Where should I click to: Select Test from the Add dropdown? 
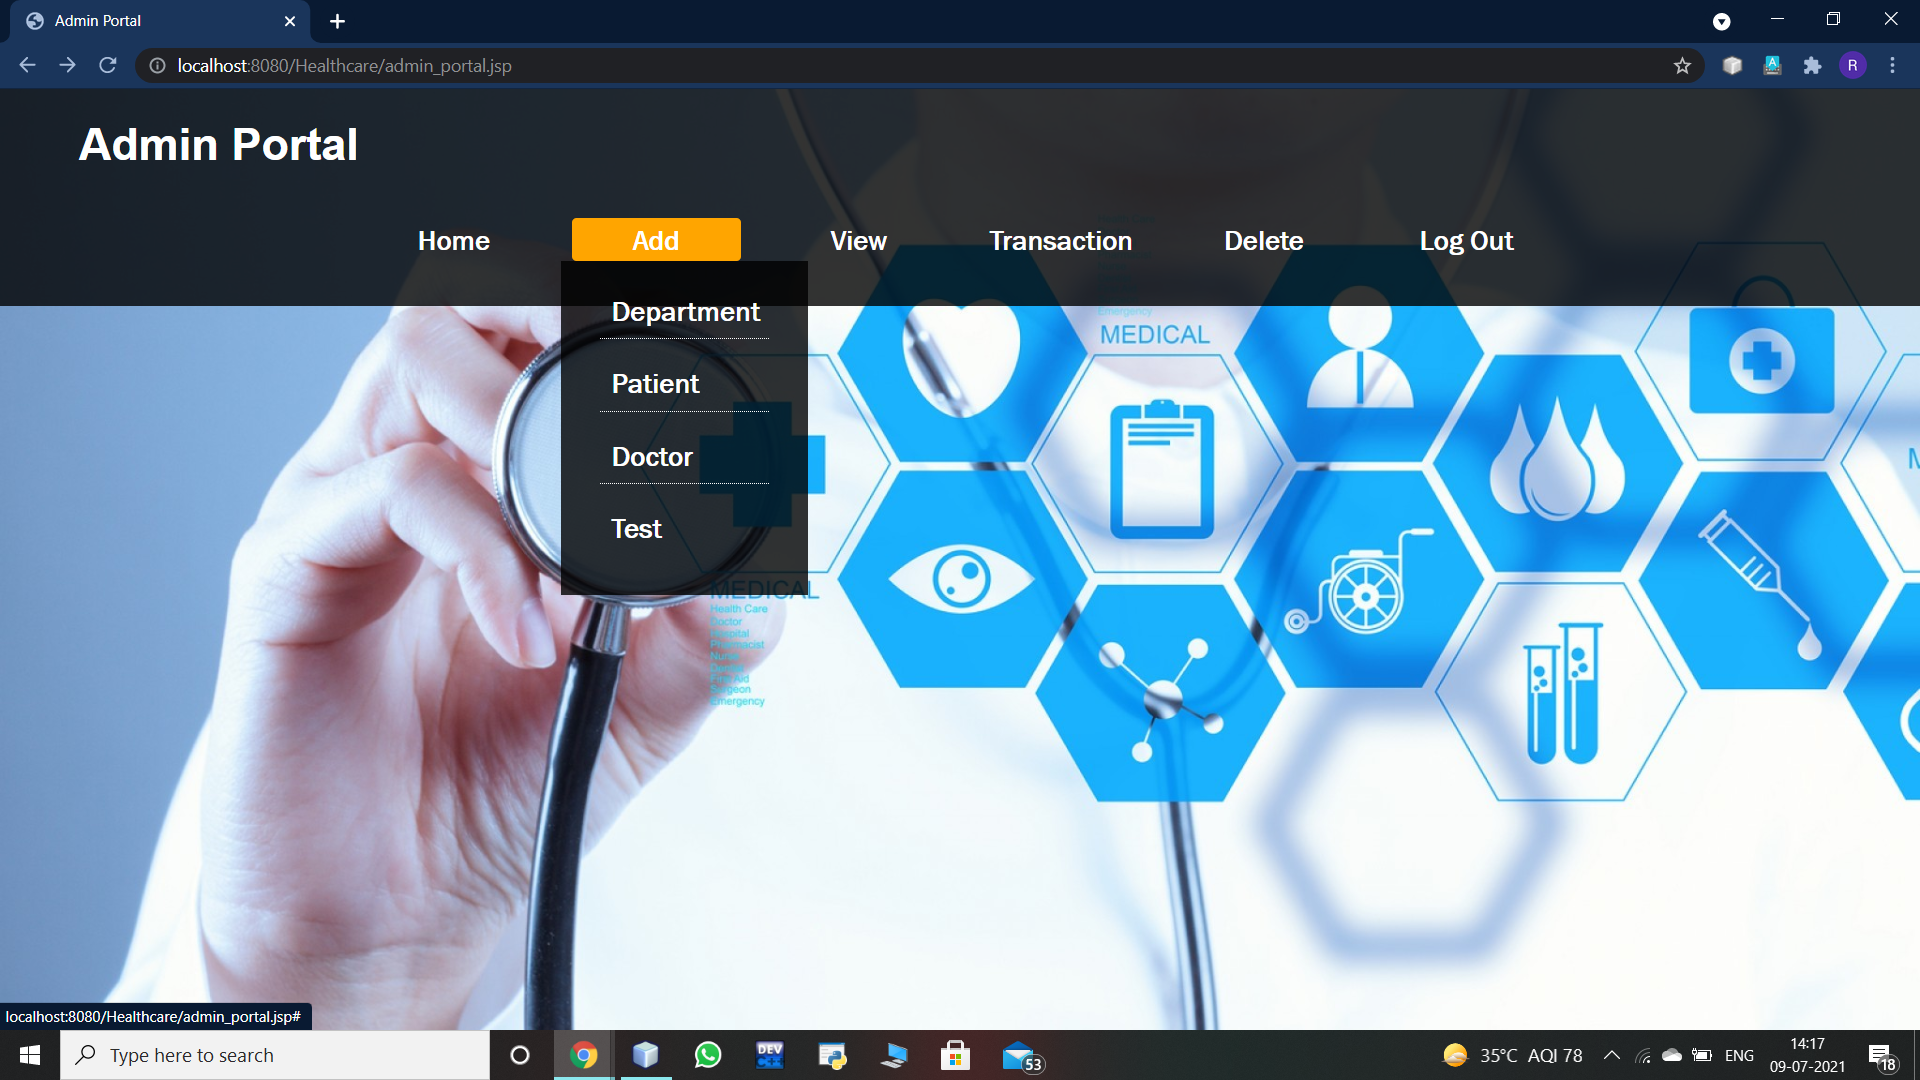pos(636,529)
